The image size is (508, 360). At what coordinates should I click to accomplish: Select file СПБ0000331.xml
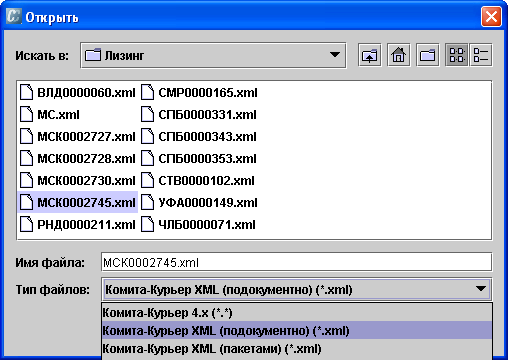pyautogui.click(x=199, y=115)
